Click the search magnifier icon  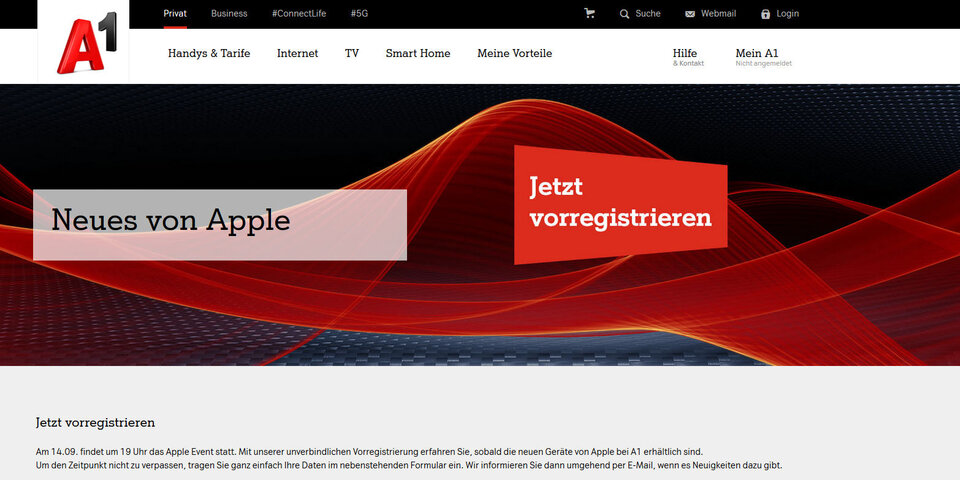624,13
